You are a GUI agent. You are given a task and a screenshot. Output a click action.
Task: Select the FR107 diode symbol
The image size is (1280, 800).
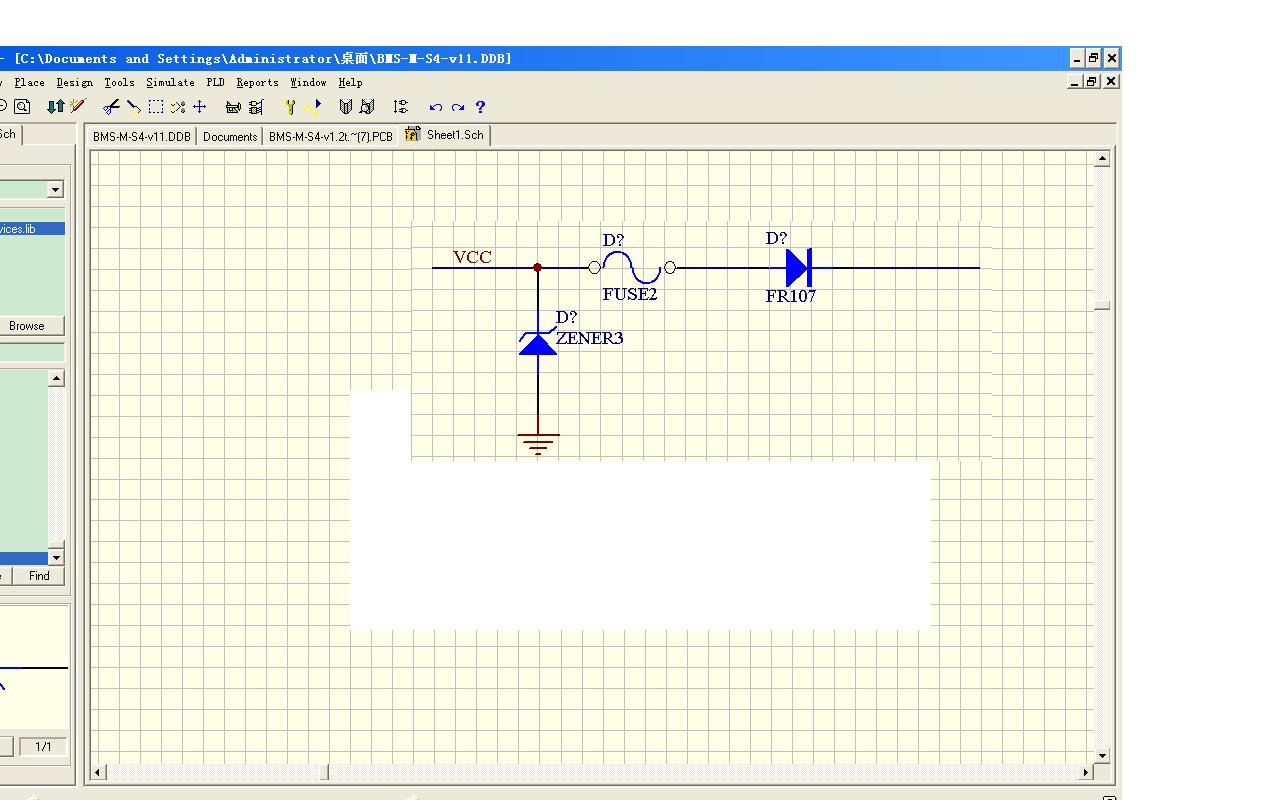click(x=798, y=267)
